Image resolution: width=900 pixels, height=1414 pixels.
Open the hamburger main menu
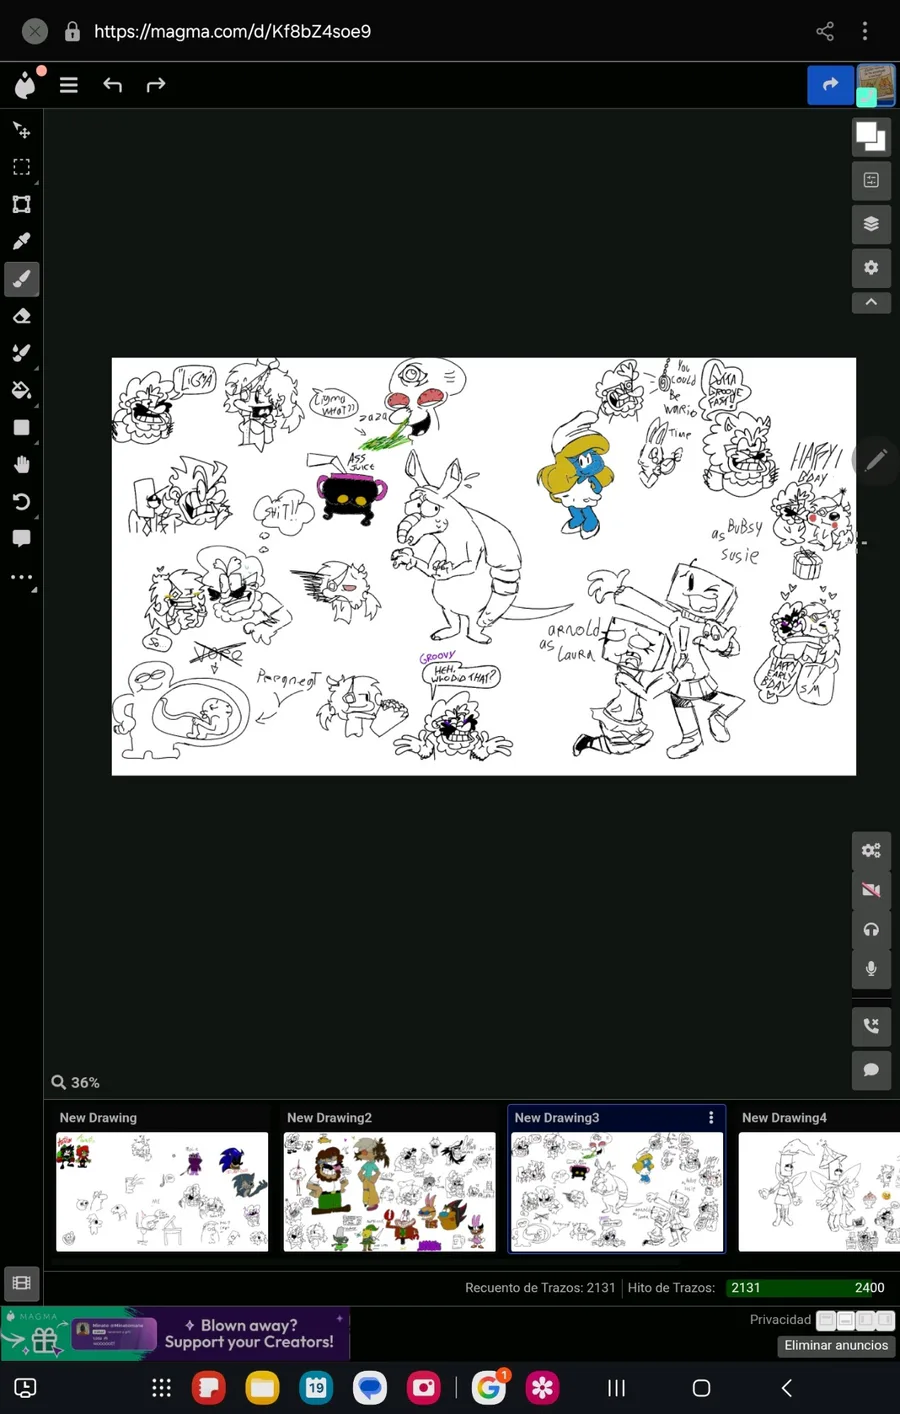pyautogui.click(x=69, y=85)
